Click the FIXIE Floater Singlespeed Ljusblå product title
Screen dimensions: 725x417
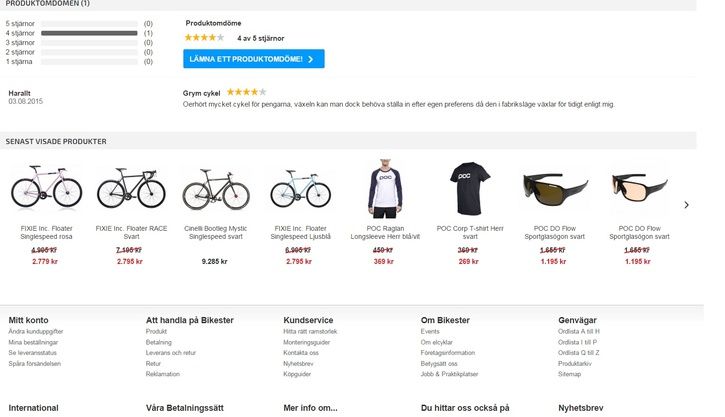click(x=299, y=233)
